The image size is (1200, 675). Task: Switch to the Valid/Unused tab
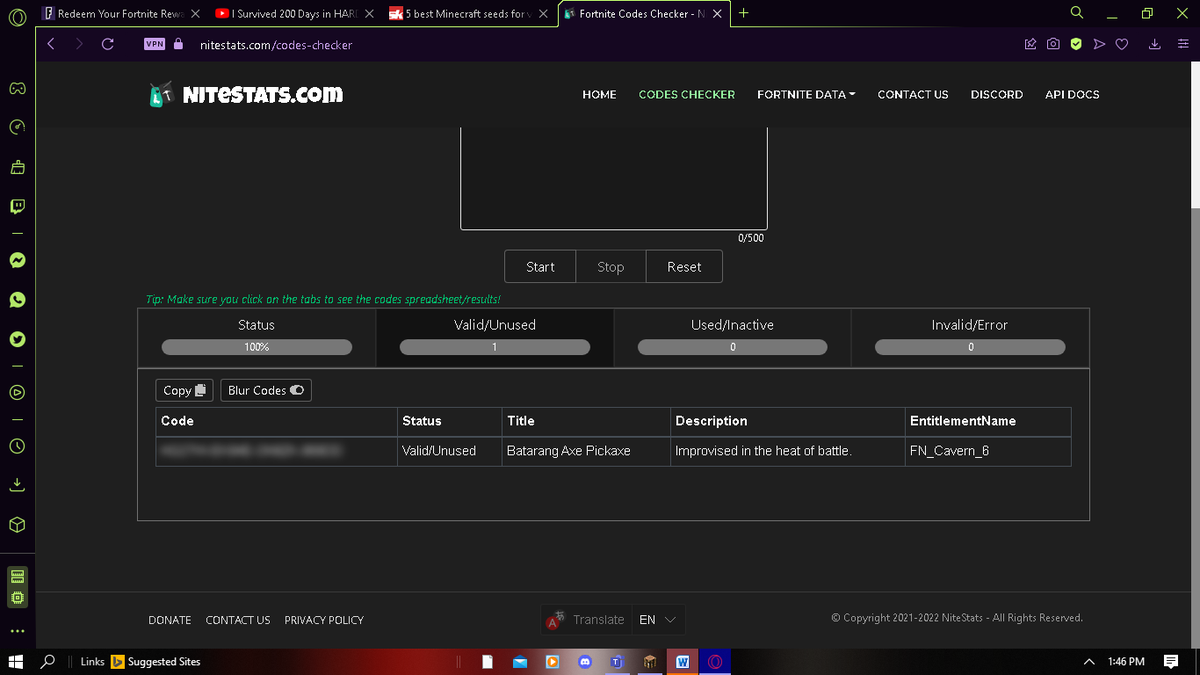(495, 337)
